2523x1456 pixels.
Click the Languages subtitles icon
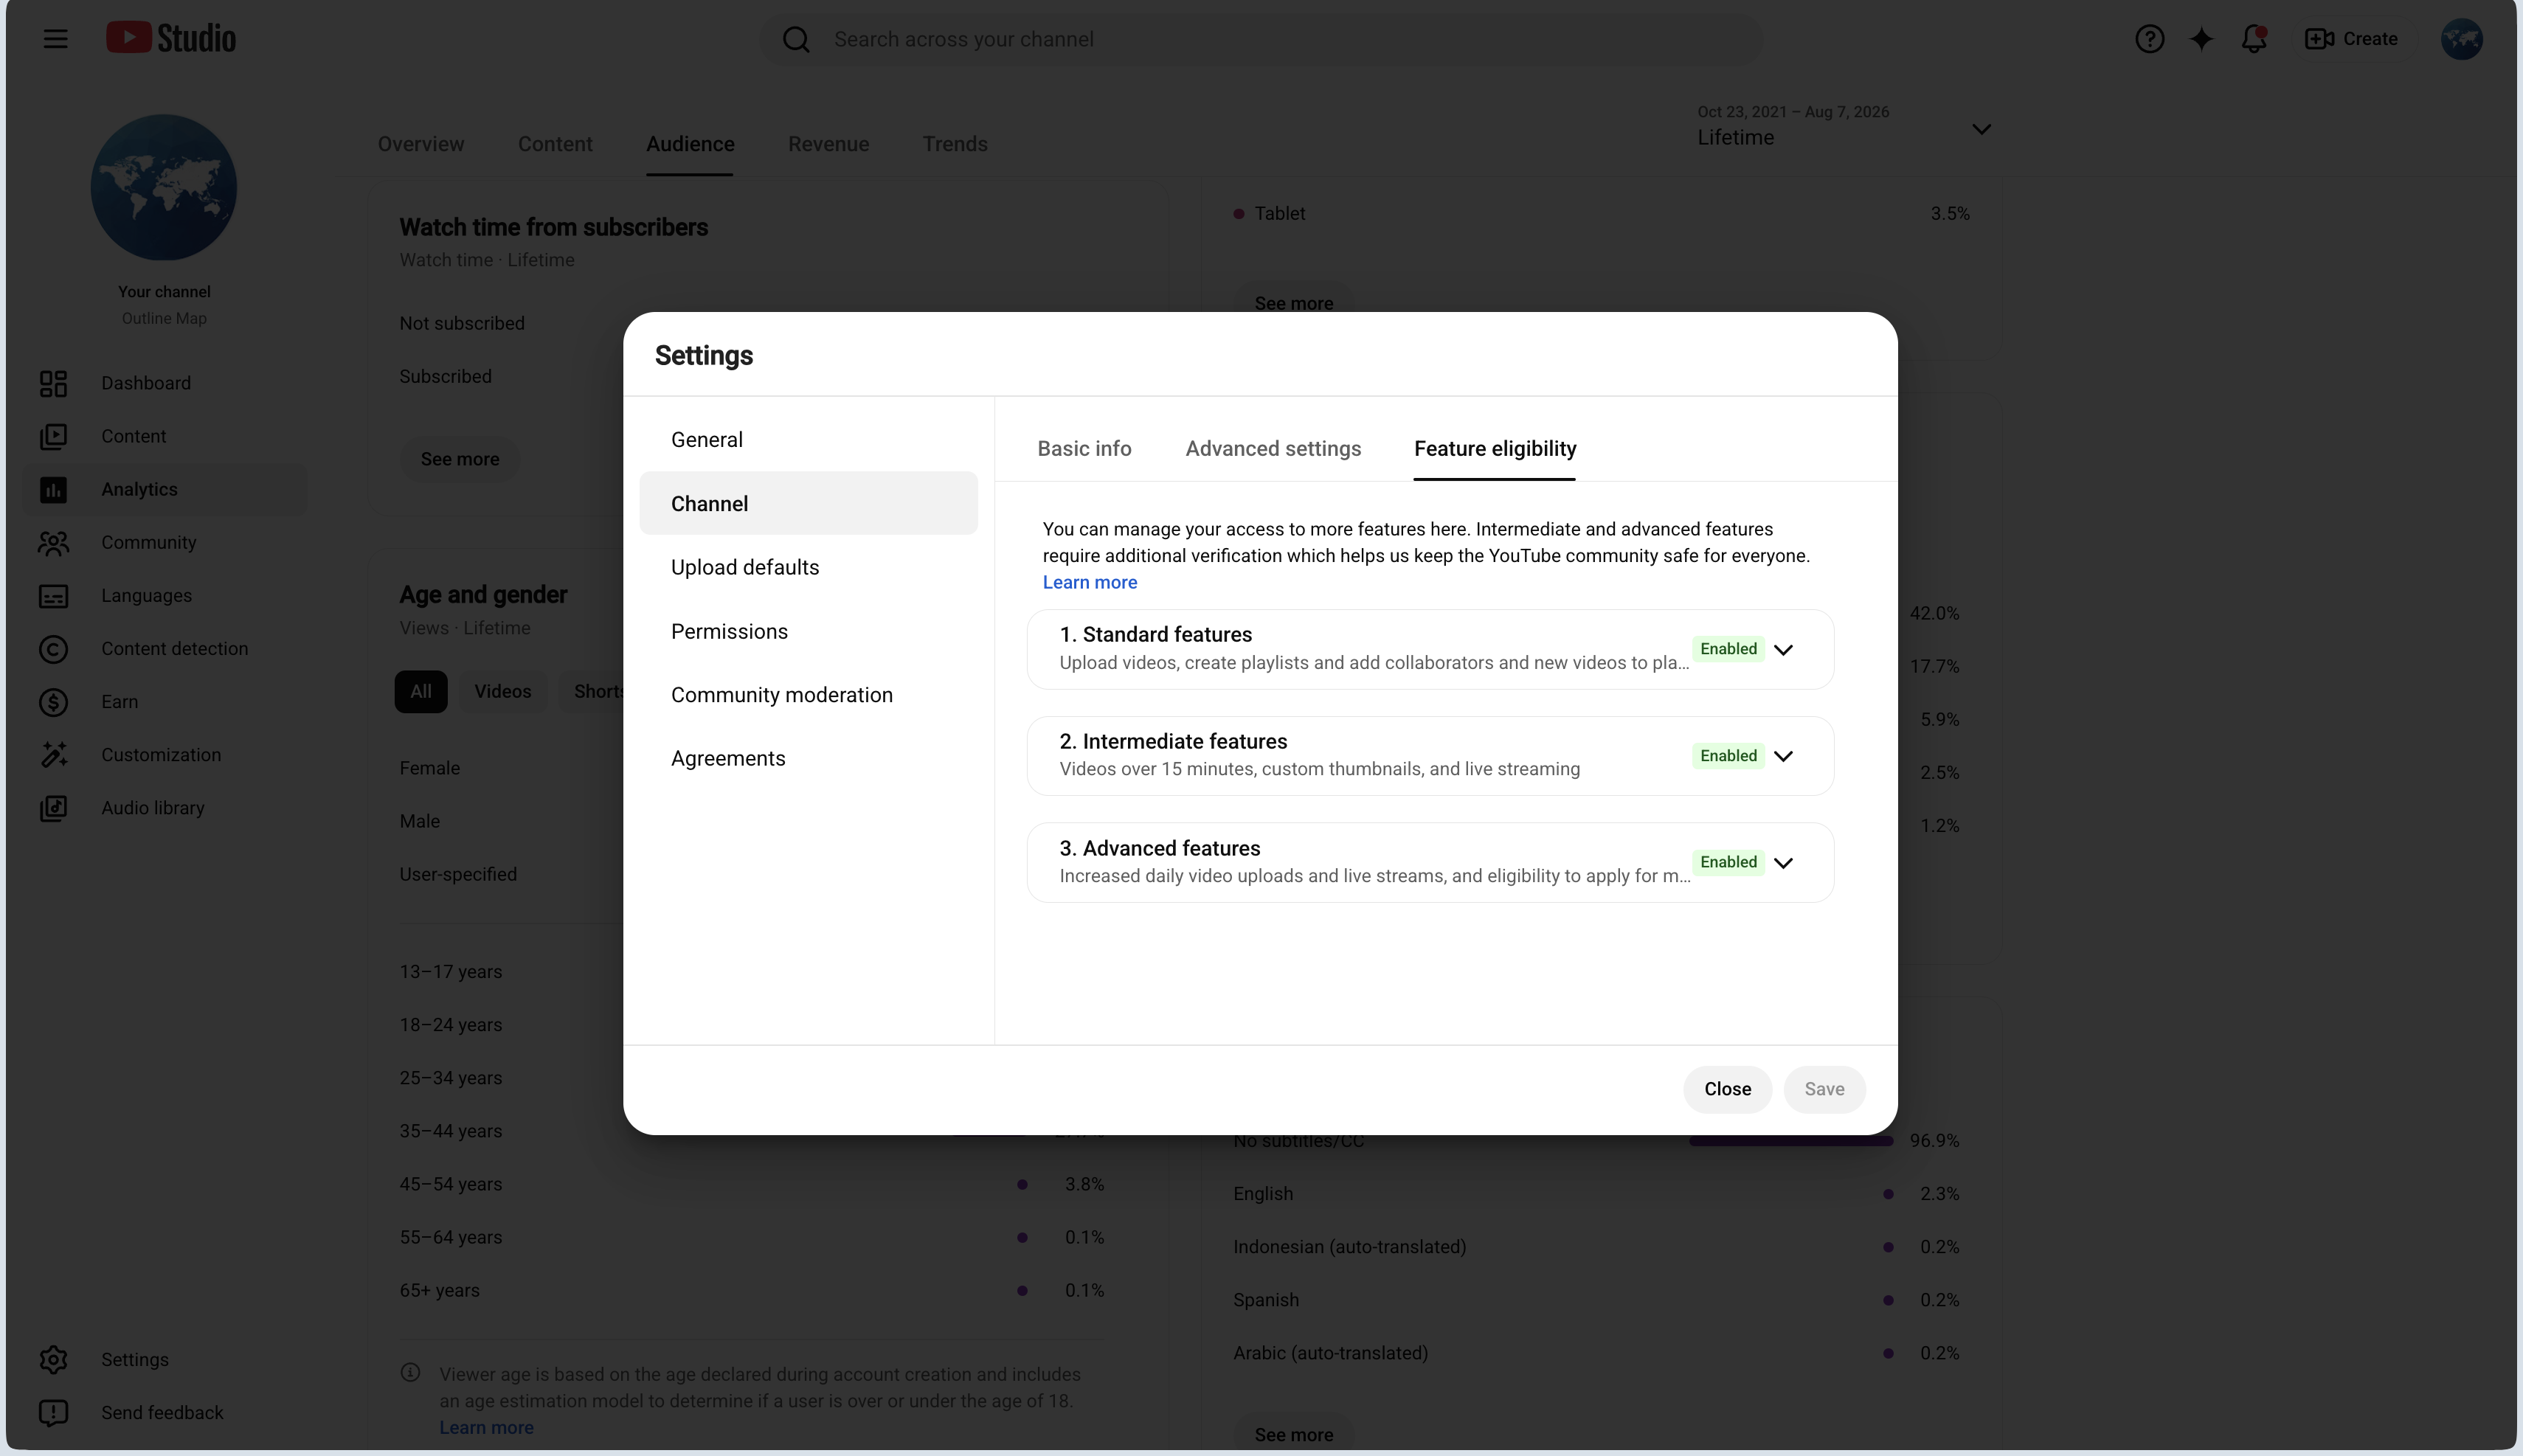pos(53,596)
